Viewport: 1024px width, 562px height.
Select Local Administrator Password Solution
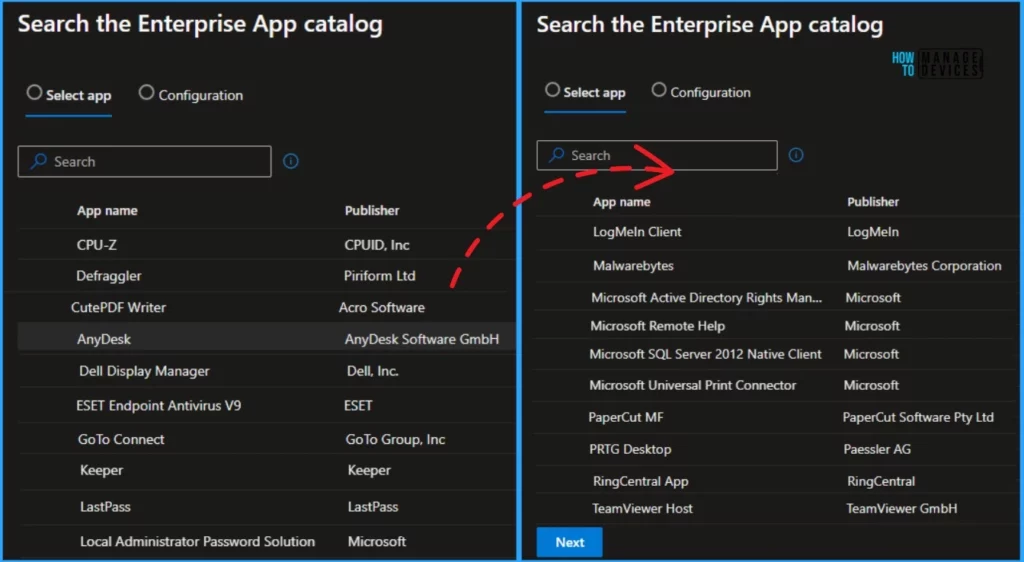(x=197, y=541)
